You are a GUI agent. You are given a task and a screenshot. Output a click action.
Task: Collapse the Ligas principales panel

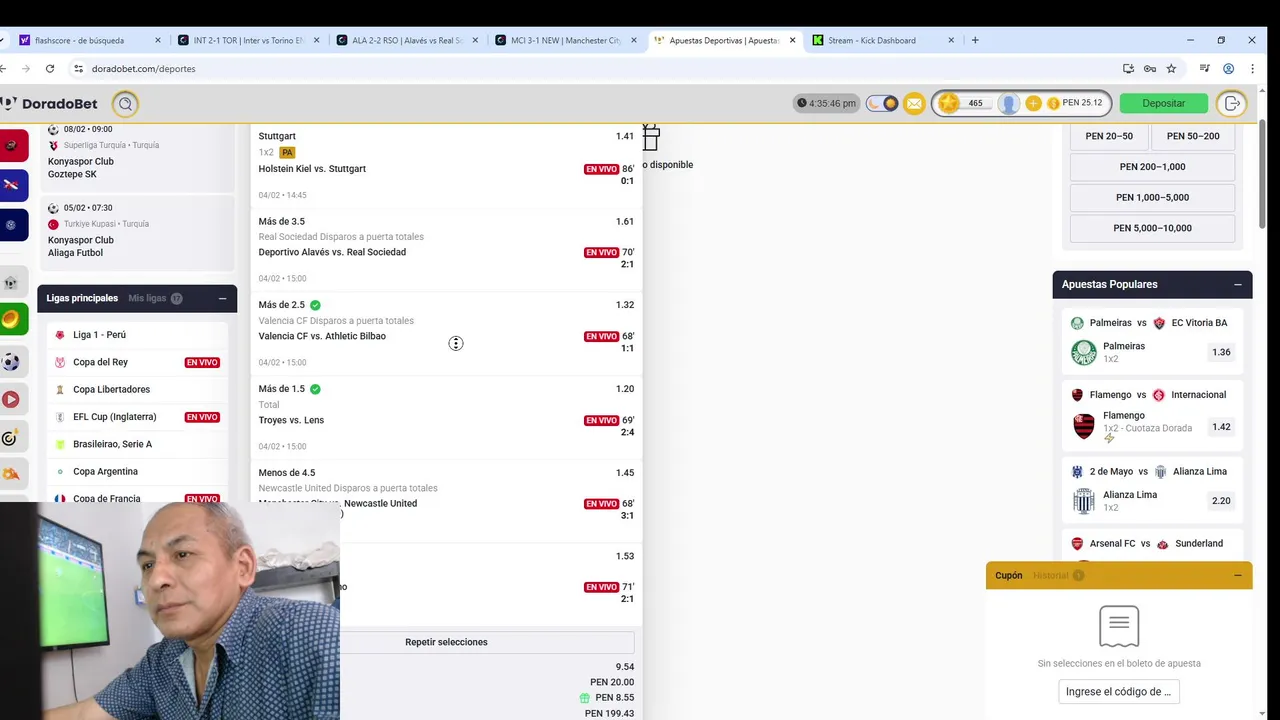(222, 298)
